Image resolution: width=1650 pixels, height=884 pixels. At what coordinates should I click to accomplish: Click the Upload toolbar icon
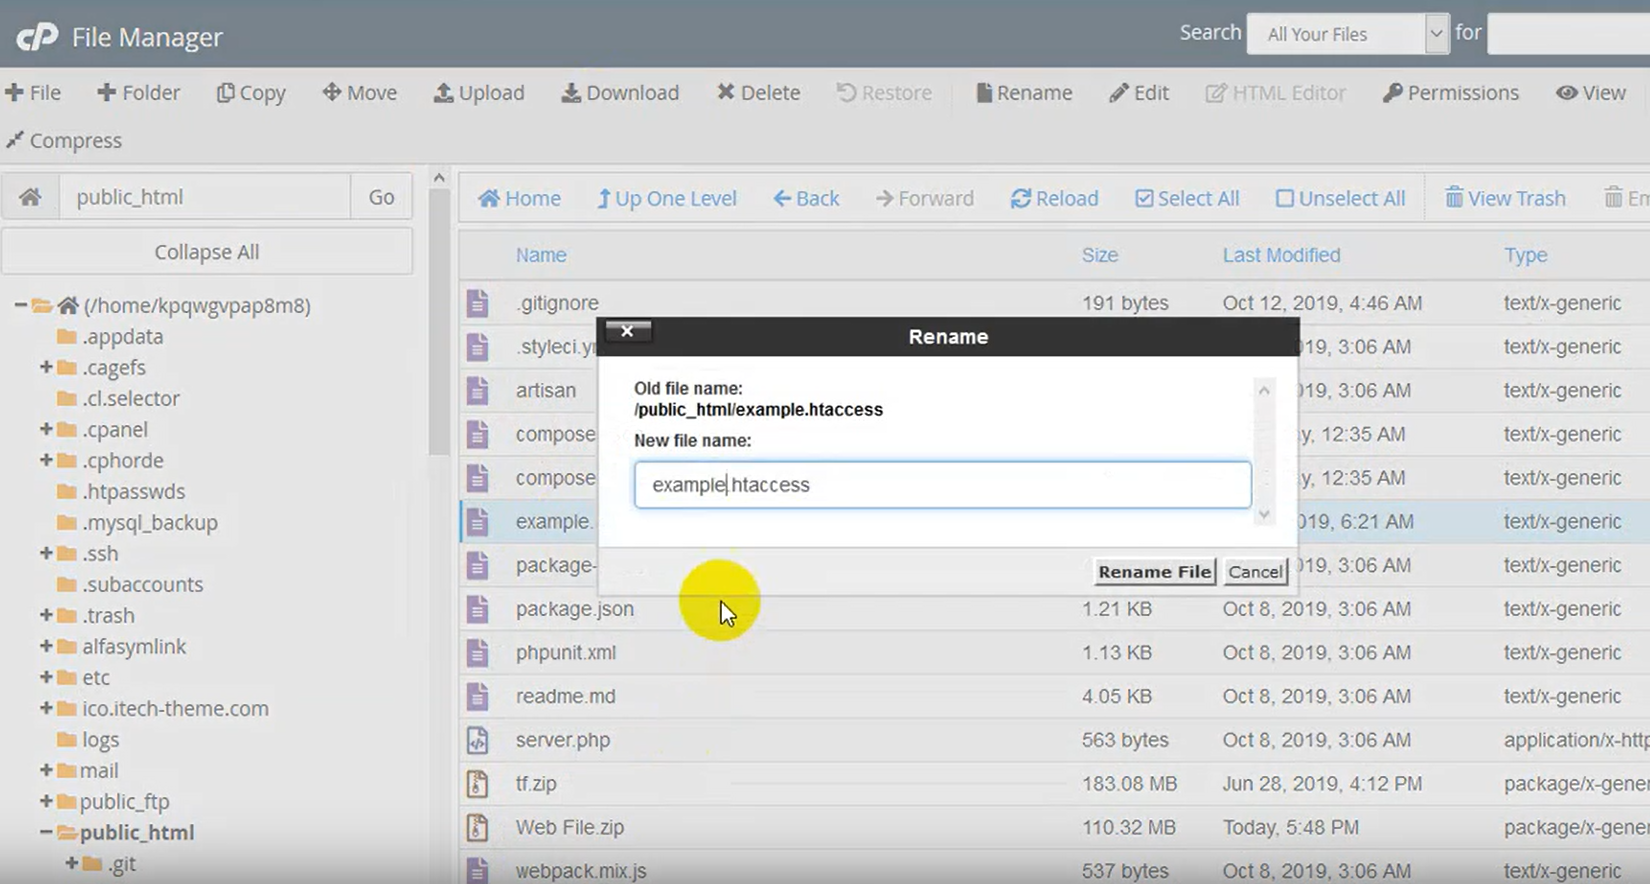(443, 93)
